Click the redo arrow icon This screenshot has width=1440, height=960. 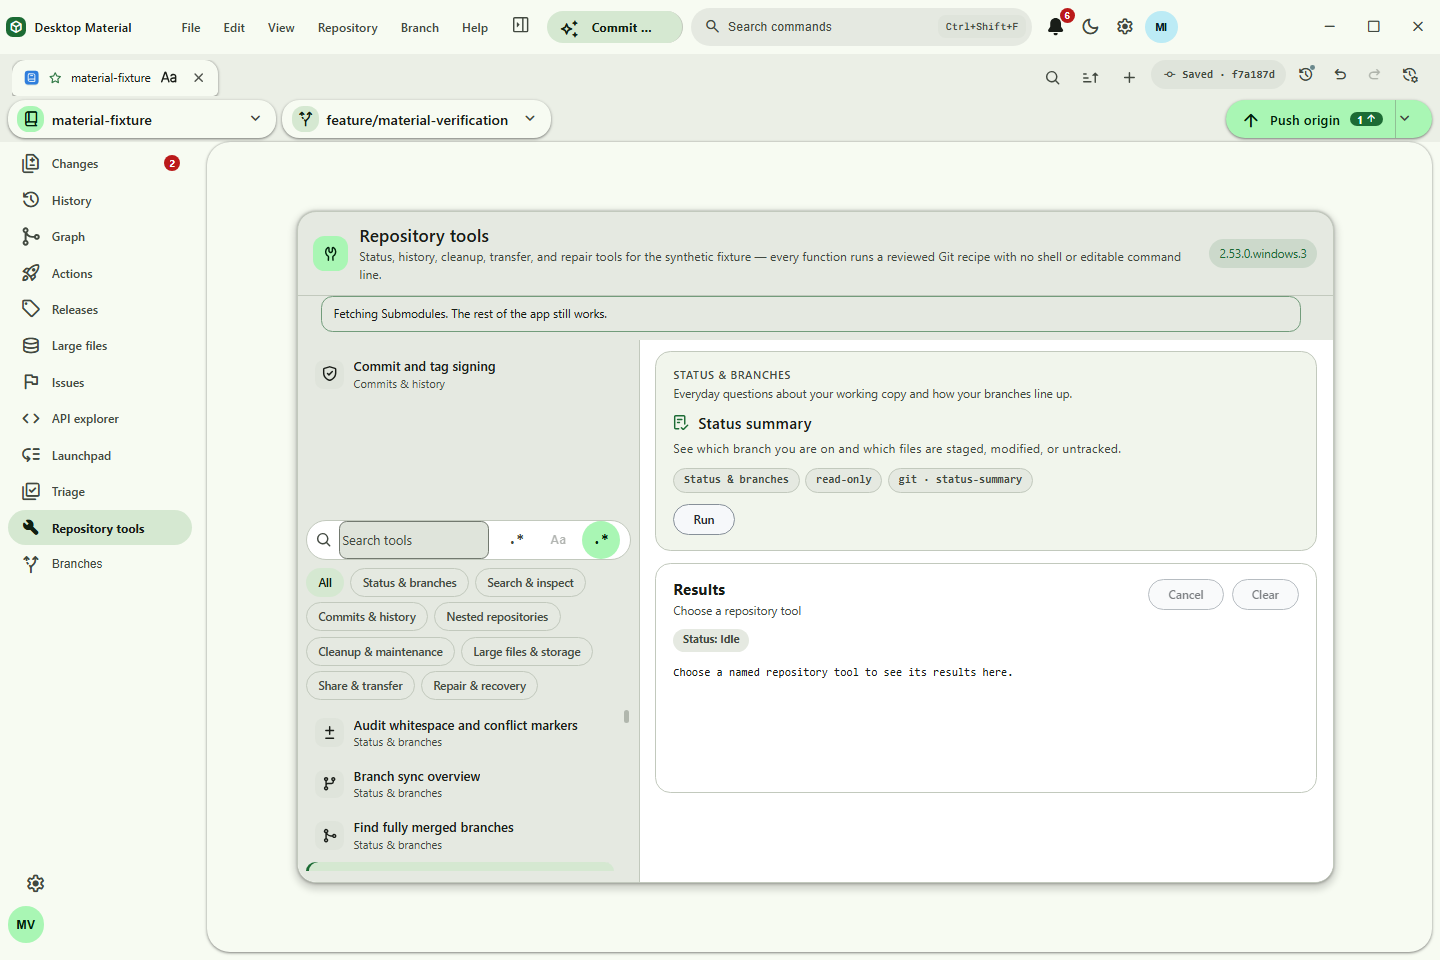click(x=1374, y=74)
